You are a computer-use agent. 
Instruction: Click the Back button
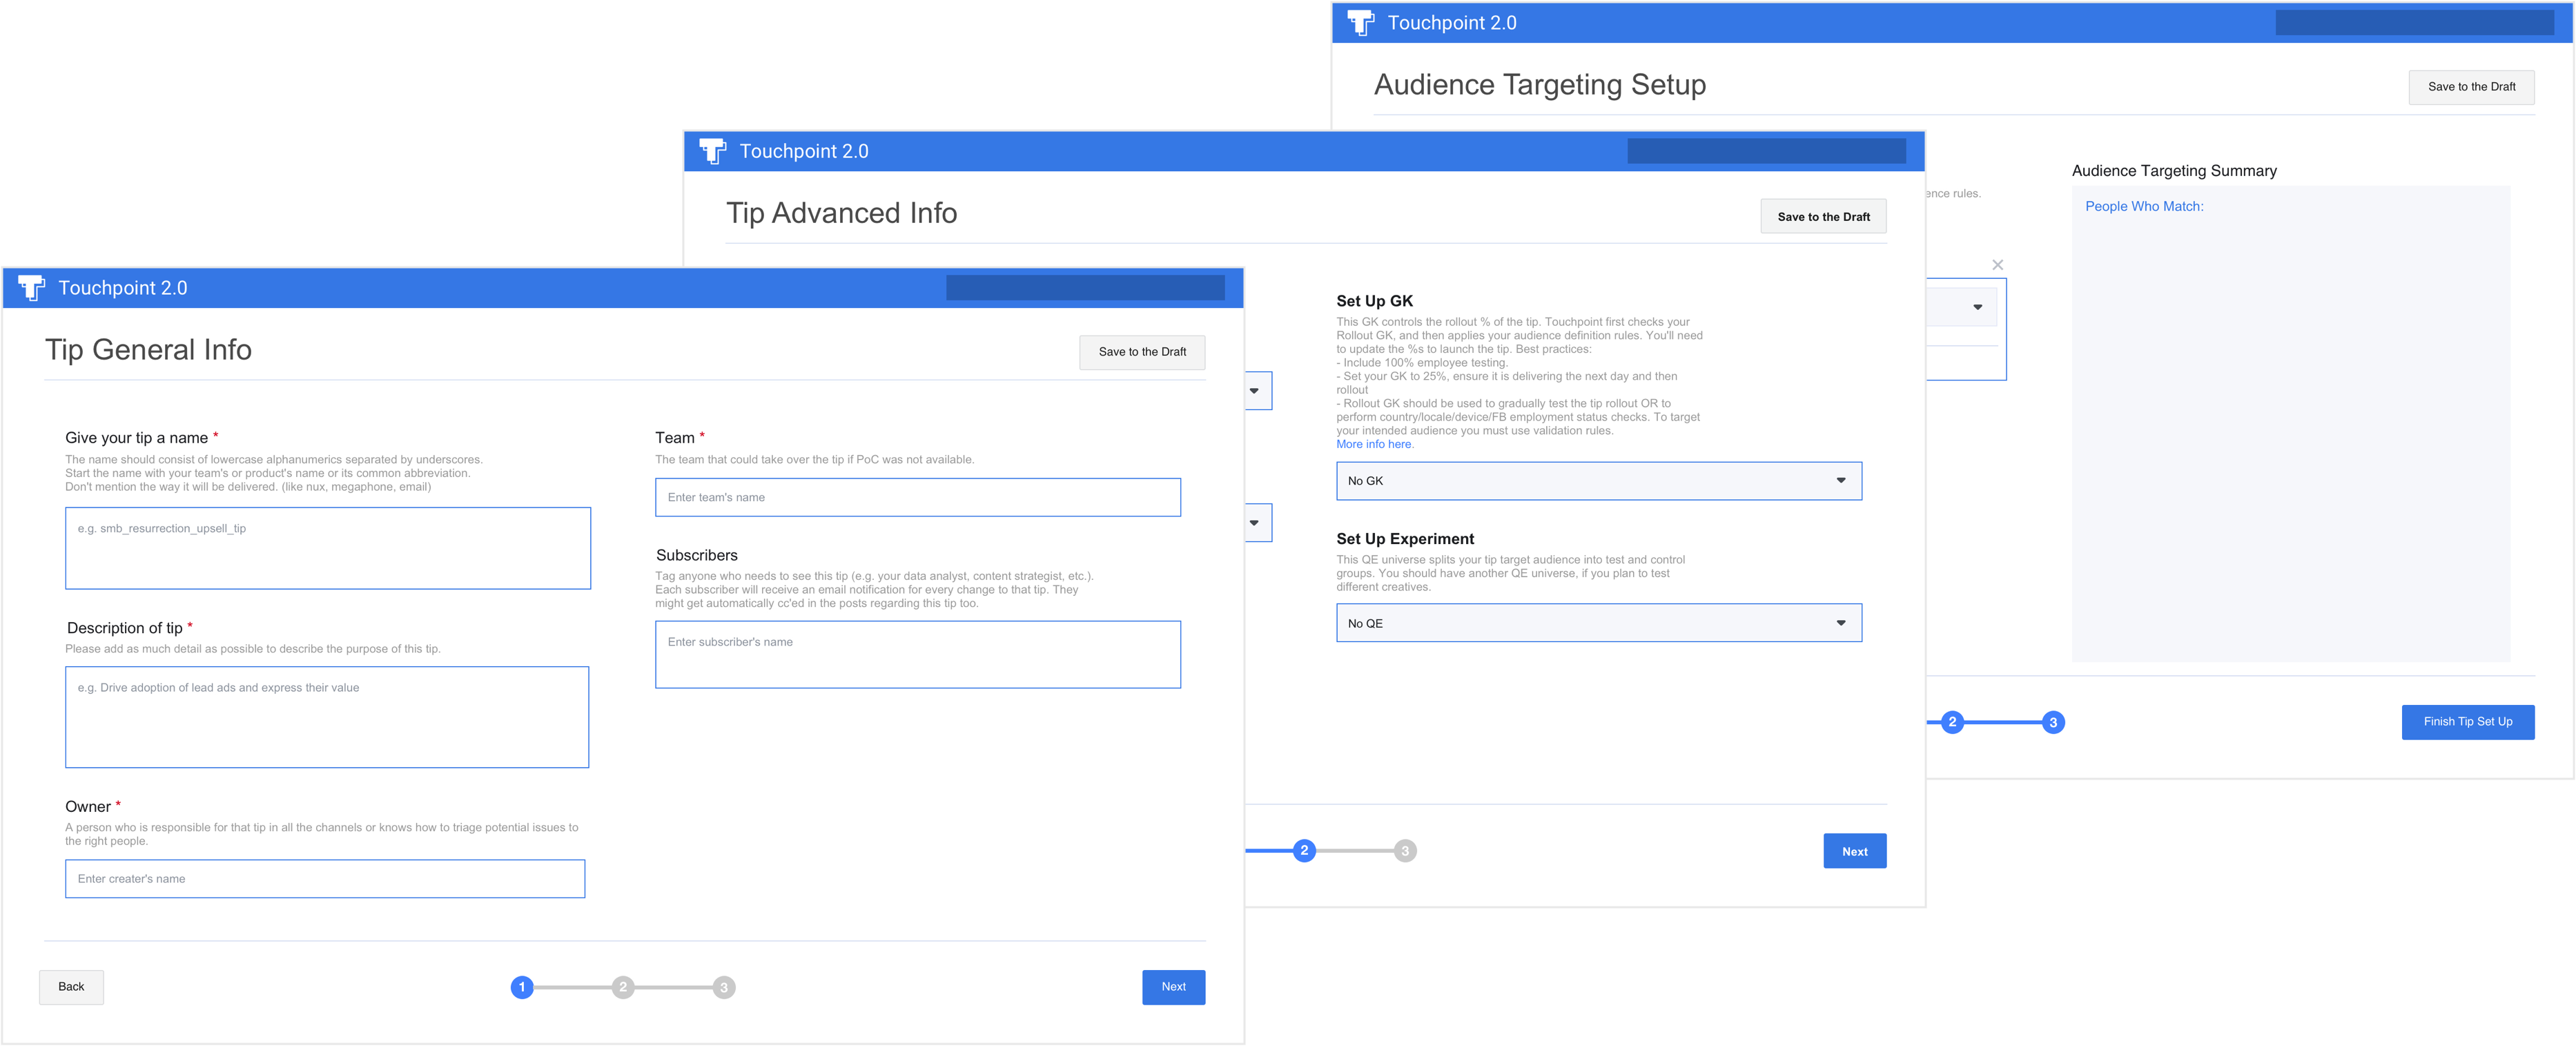coord(71,987)
